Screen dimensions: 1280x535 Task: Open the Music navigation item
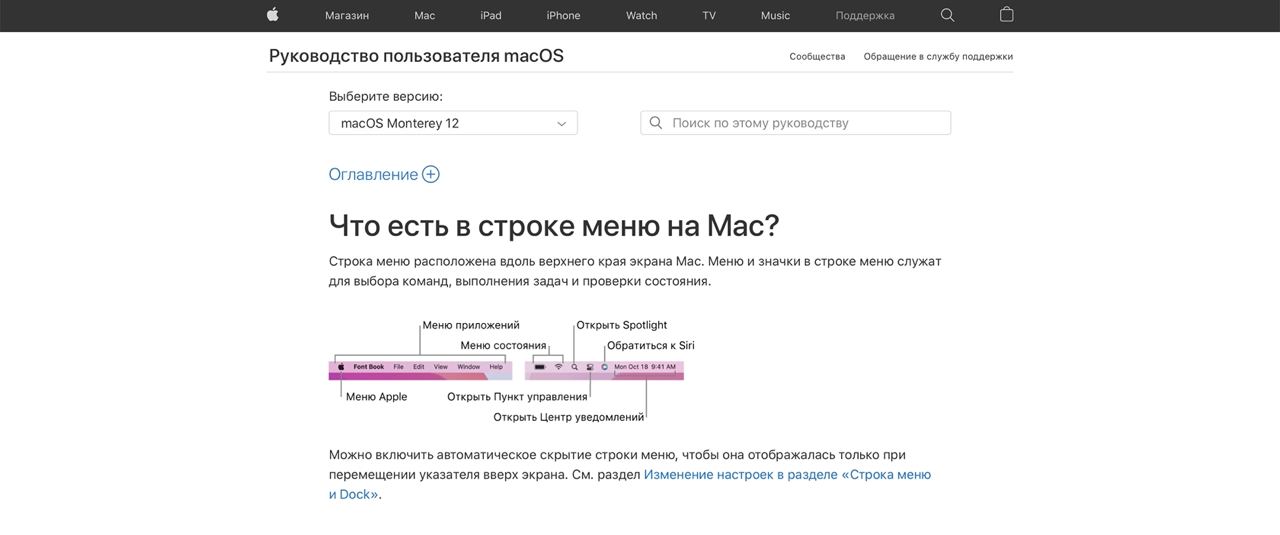(775, 15)
